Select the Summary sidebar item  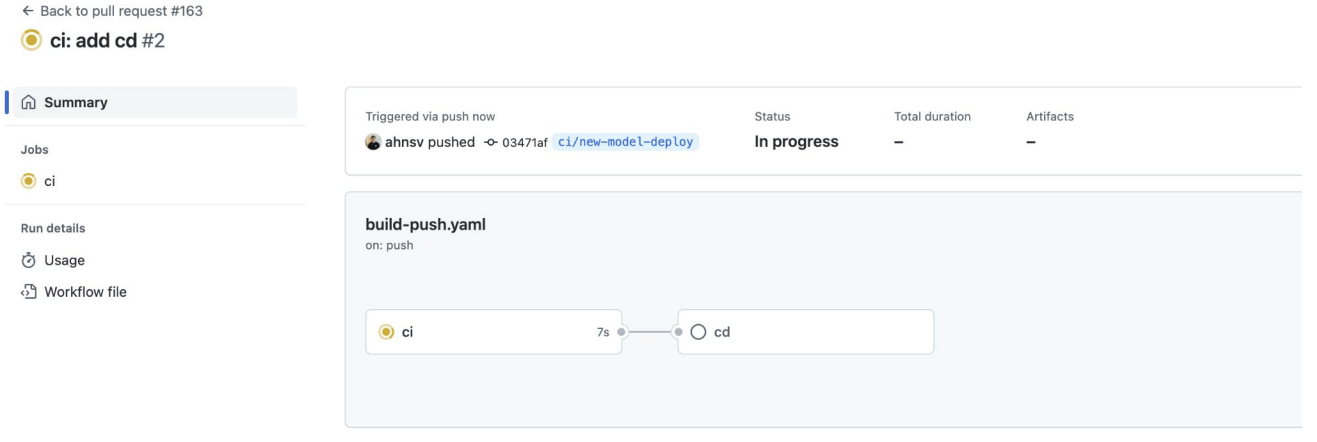pyautogui.click(x=153, y=102)
